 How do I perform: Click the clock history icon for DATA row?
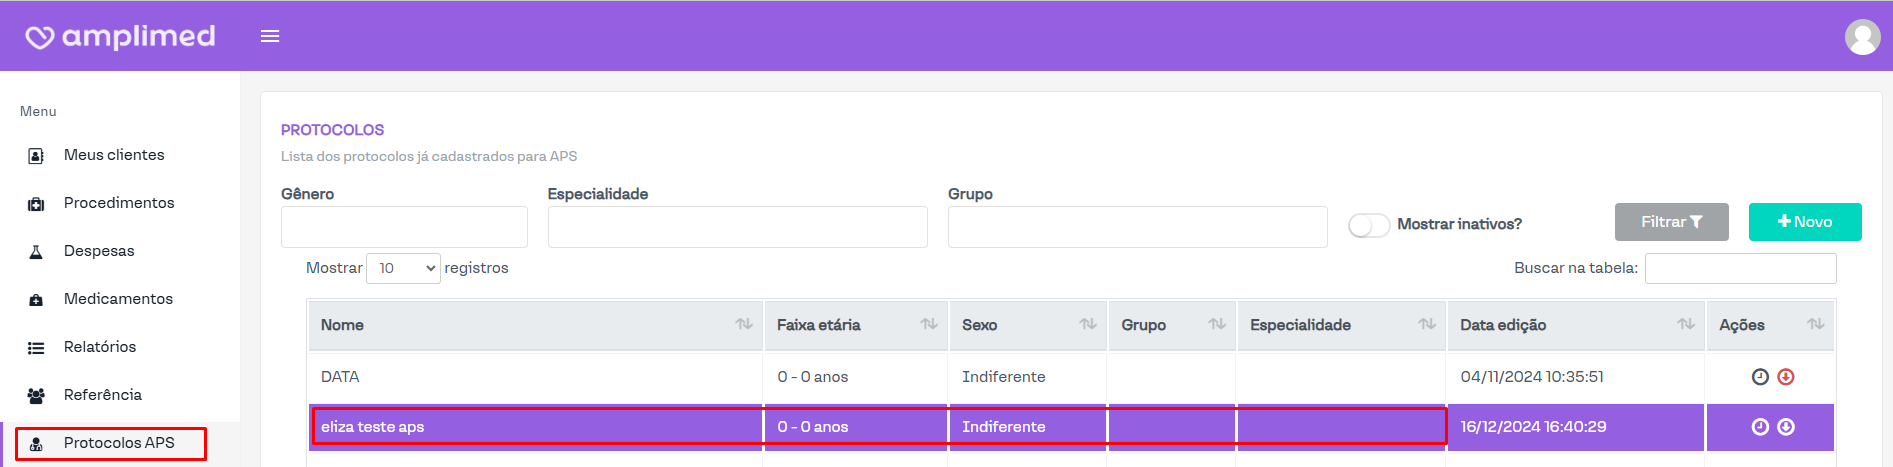point(1760,377)
